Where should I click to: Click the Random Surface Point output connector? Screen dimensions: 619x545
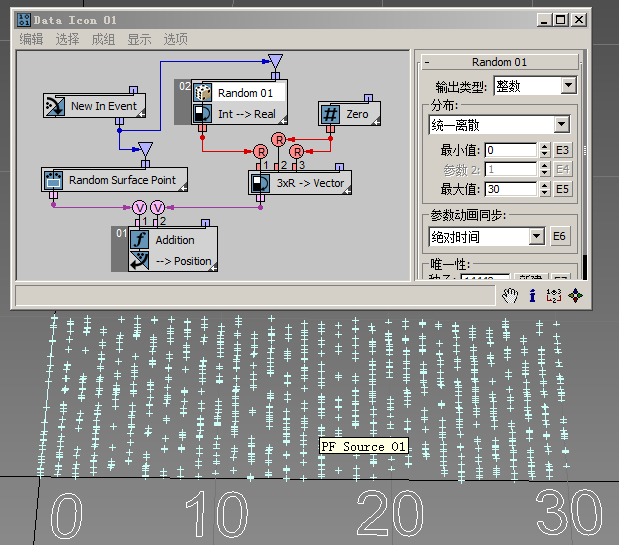53,195
